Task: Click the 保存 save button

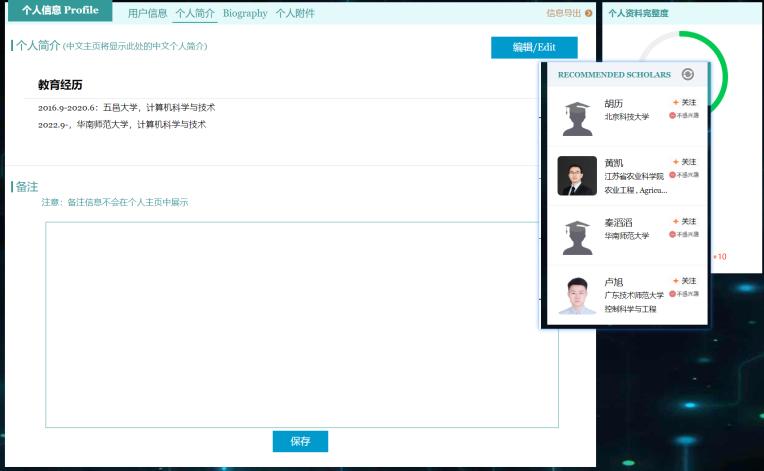Action: coord(300,441)
